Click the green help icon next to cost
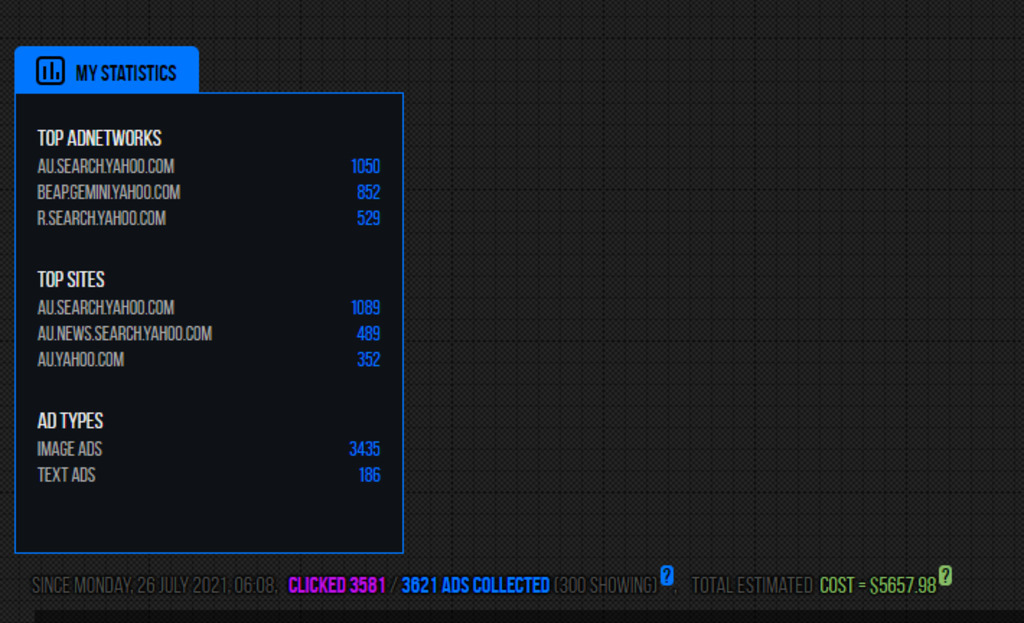Screen dimensions: 1024x623 pos(945,576)
